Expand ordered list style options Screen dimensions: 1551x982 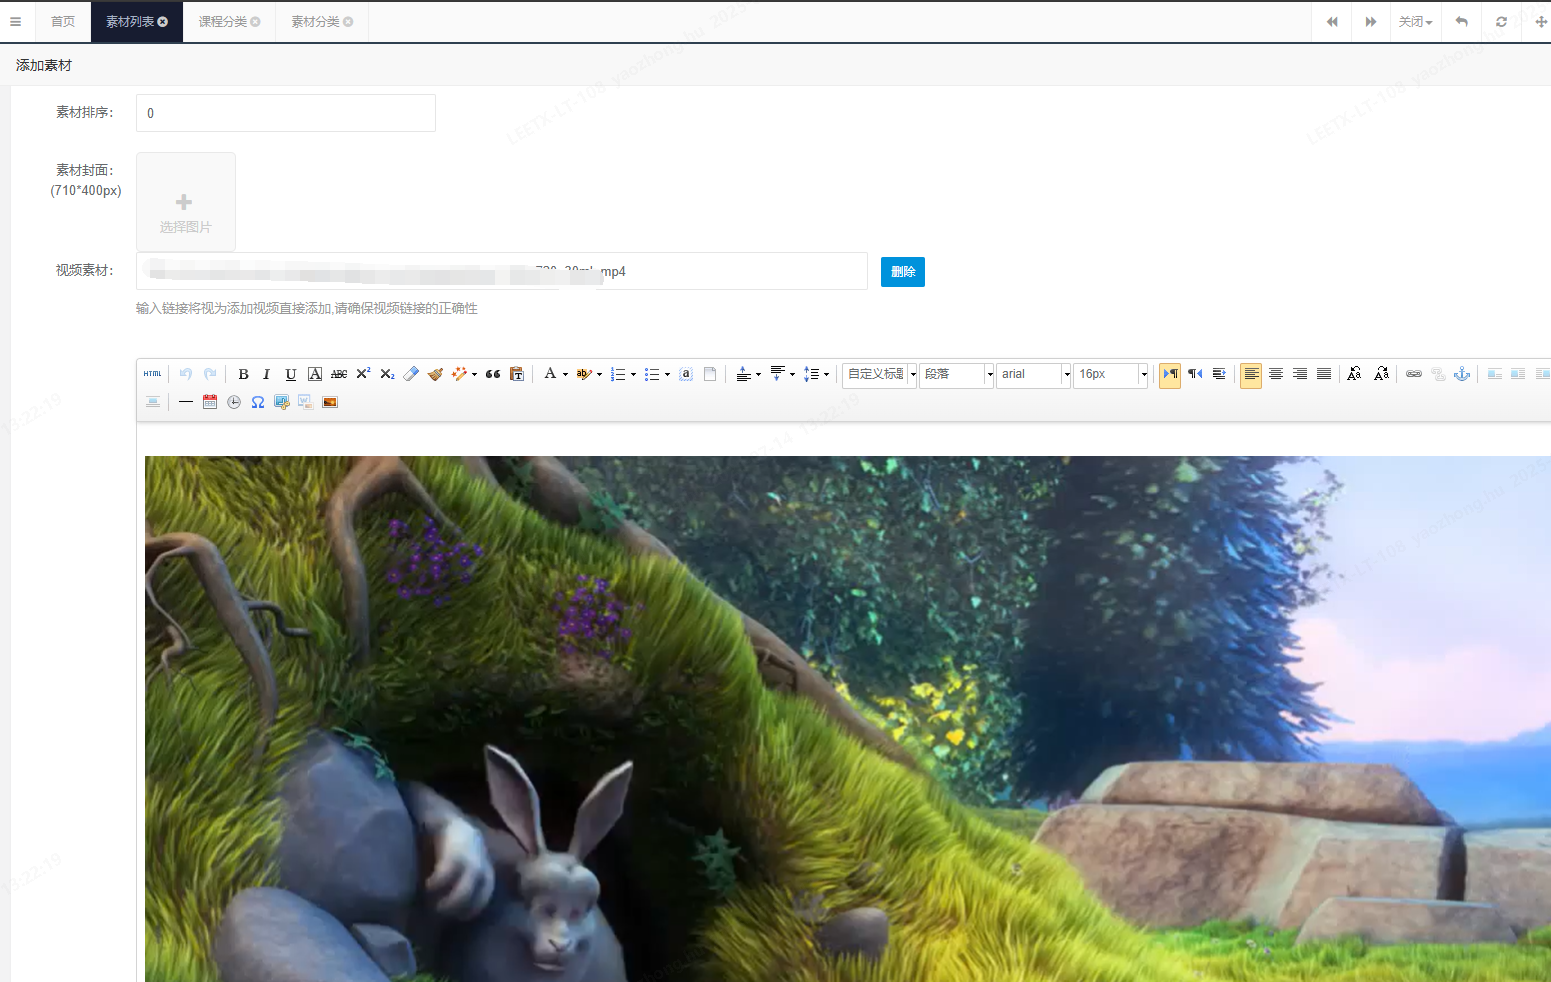[x=633, y=375]
